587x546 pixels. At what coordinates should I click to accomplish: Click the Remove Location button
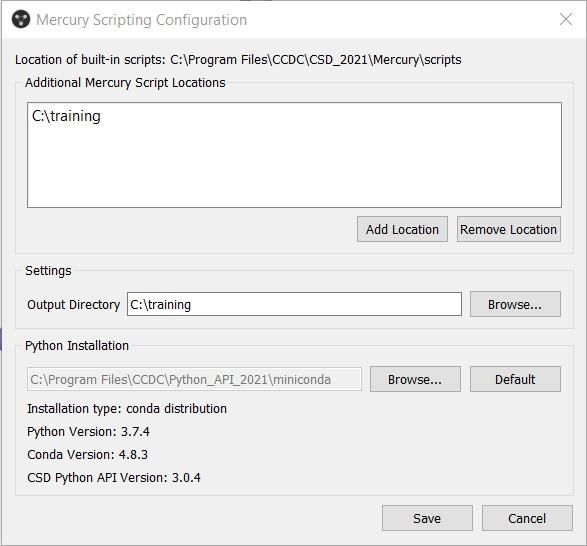(508, 229)
